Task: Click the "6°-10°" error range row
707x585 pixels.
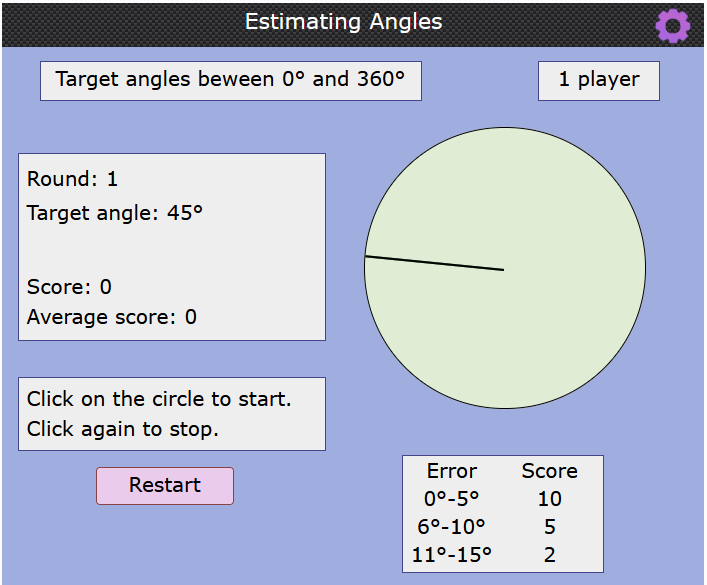Action: coord(452,527)
